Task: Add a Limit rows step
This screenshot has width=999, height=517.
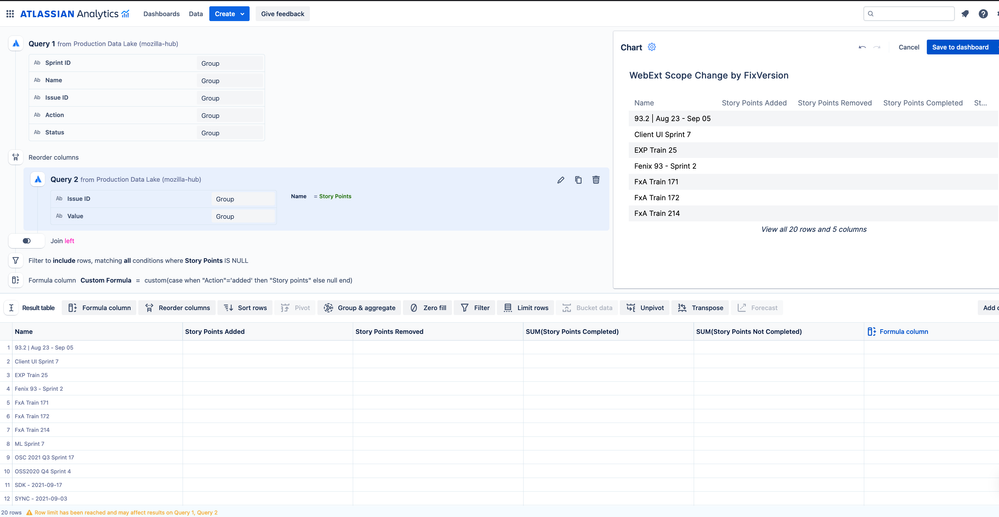Action: point(526,308)
